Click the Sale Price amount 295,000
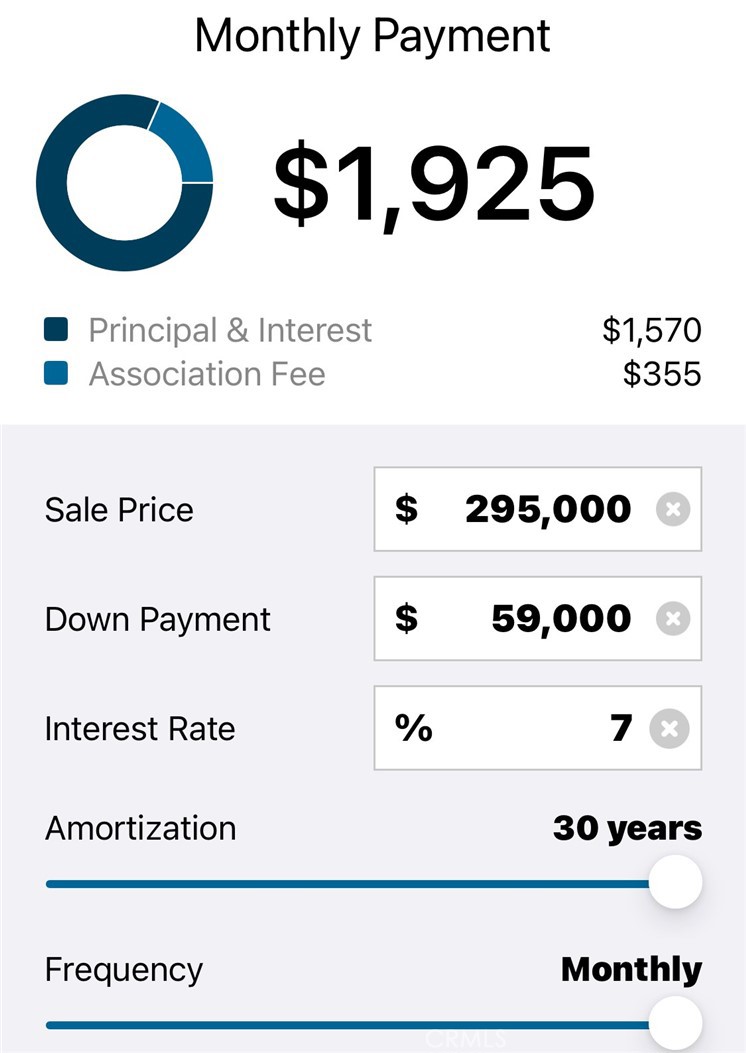 pos(548,510)
